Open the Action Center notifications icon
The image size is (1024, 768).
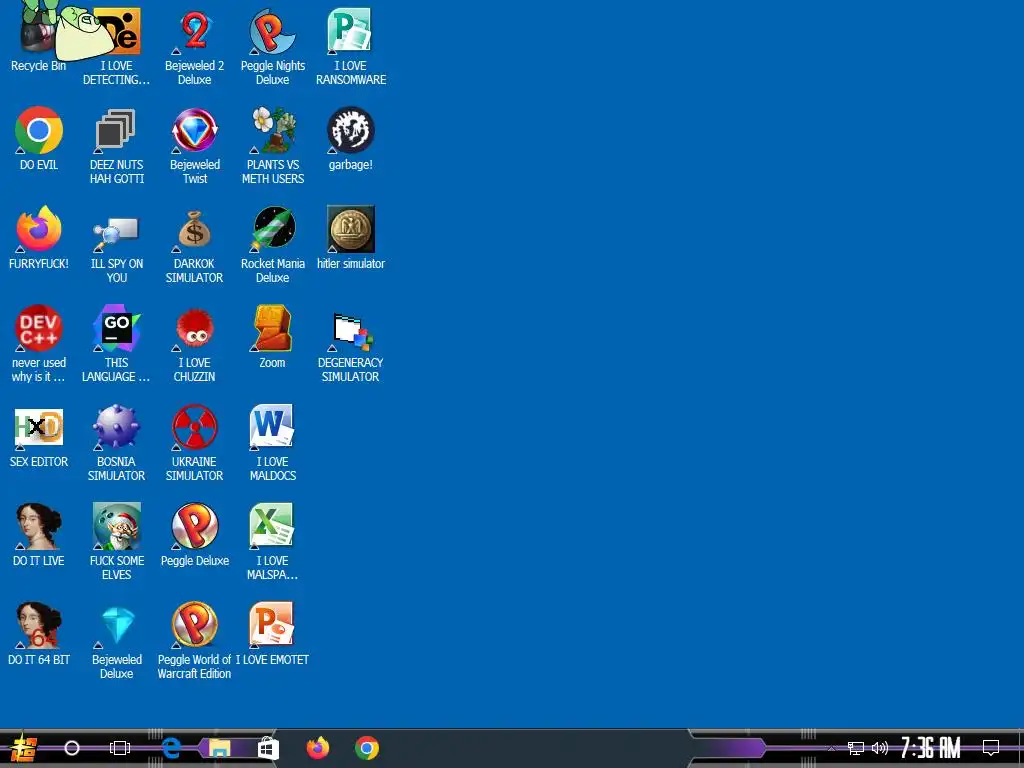coord(991,748)
